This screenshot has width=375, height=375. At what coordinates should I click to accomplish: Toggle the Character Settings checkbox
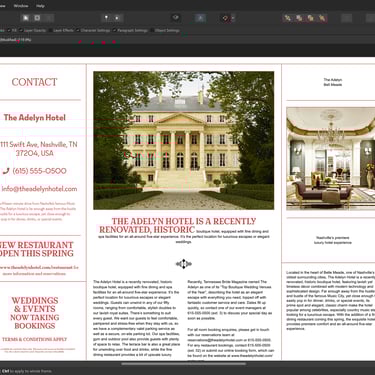point(77,30)
